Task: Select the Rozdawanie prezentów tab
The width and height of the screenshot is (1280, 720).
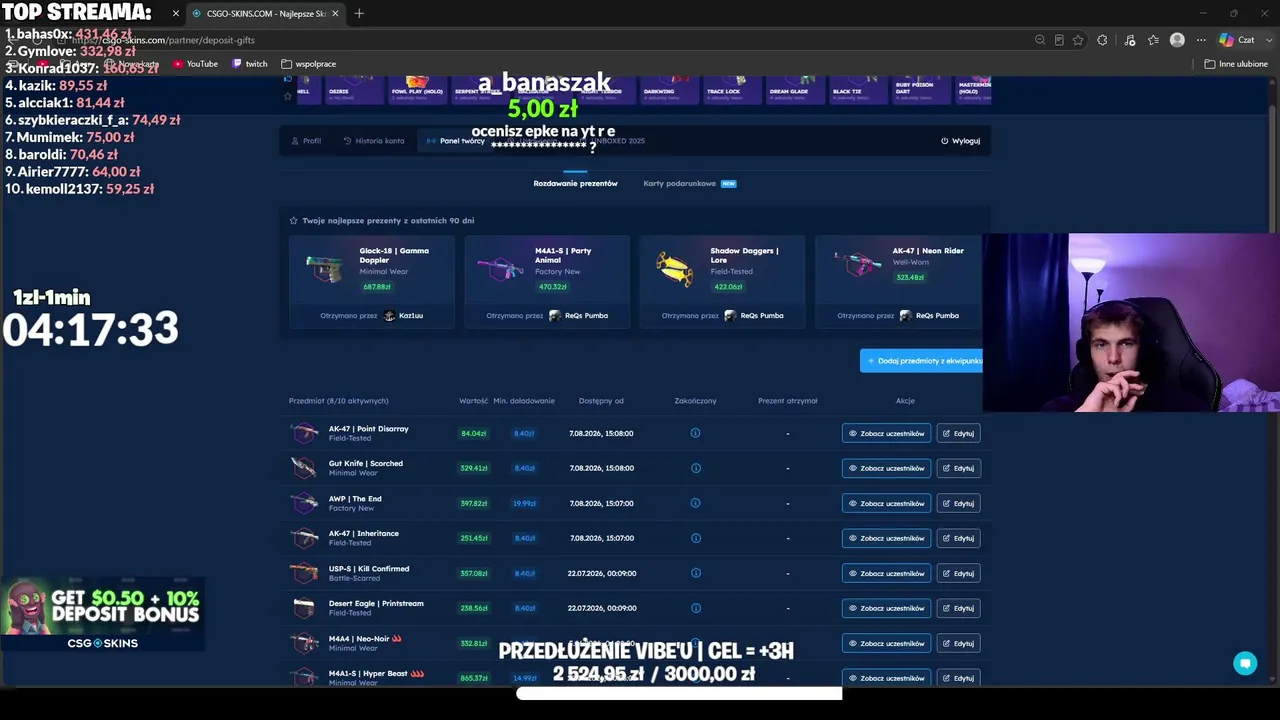Action: (x=575, y=184)
